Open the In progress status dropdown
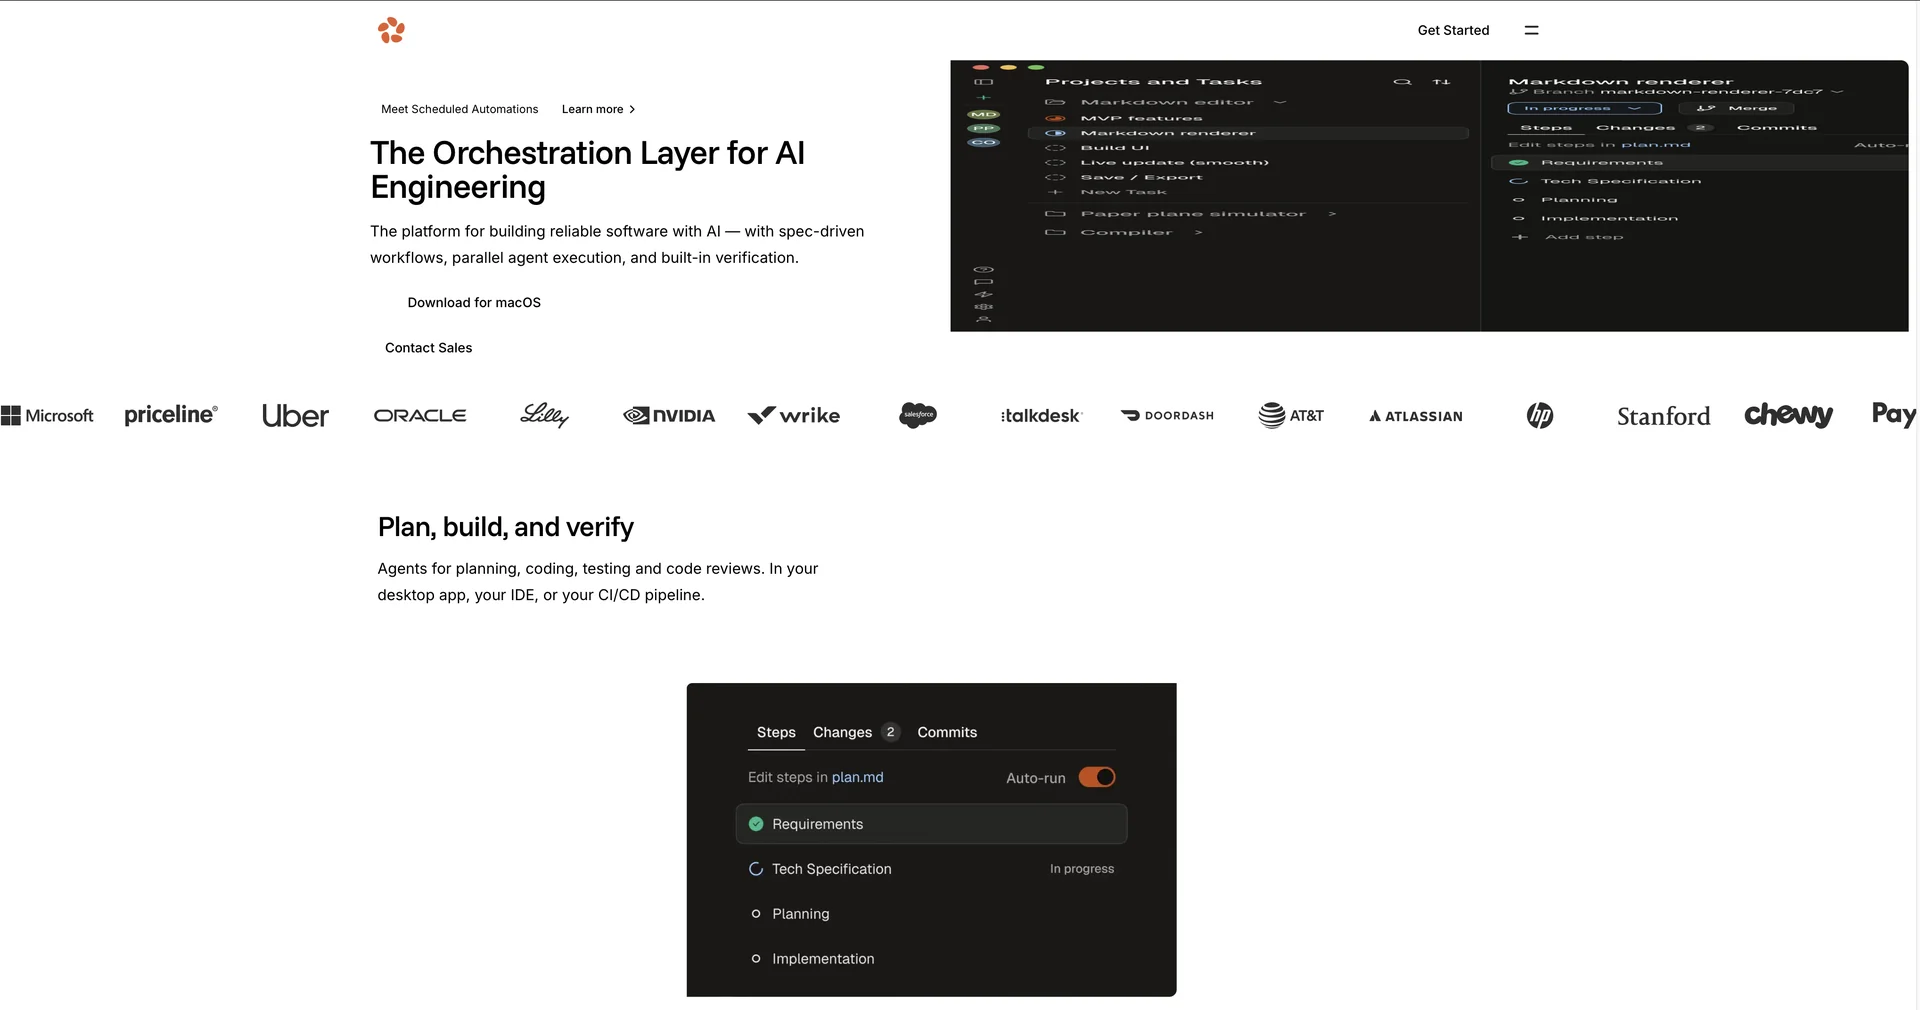The height and width of the screenshot is (1010, 1920). [1584, 108]
